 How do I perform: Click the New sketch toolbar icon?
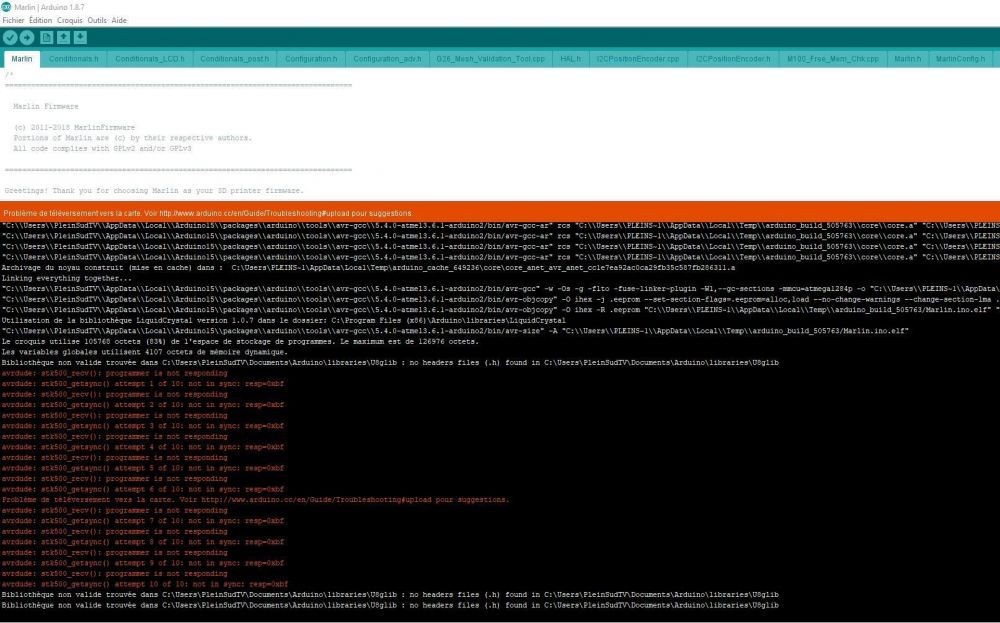pyautogui.click(x=47, y=38)
